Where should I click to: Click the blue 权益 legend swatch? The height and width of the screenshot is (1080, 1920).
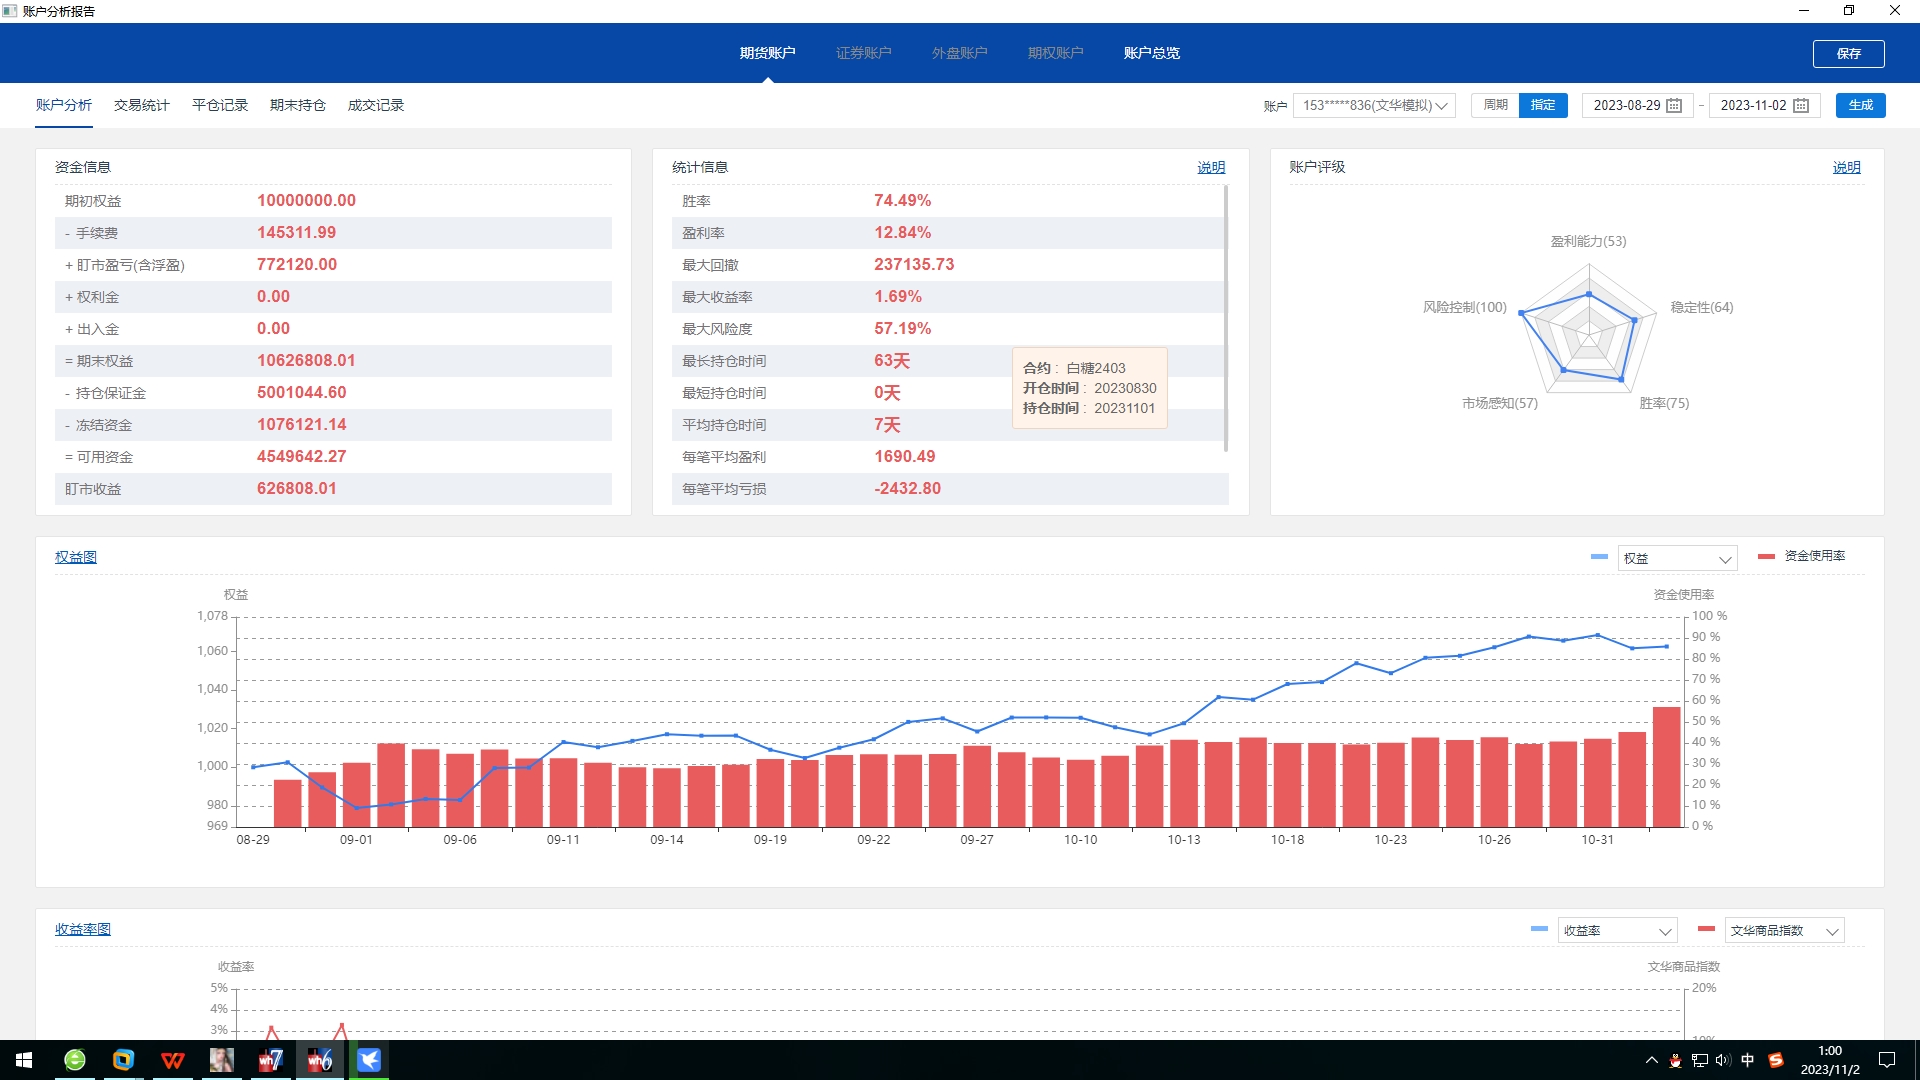(x=1599, y=557)
